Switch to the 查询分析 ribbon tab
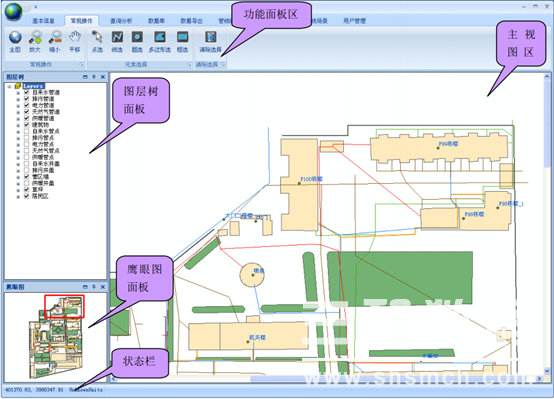Viewport: 554px width, 399px height. [x=121, y=21]
